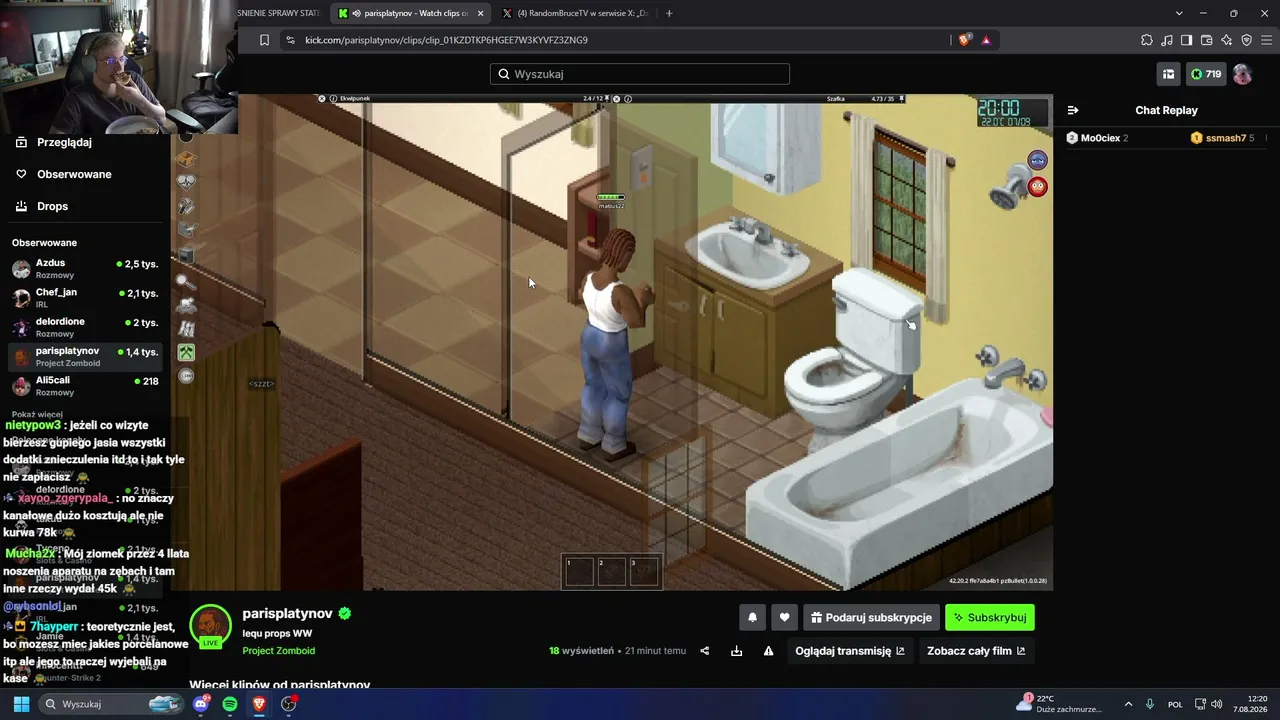
Task: Expand the followed list with Pokaż więcej
Action: tap(37, 415)
